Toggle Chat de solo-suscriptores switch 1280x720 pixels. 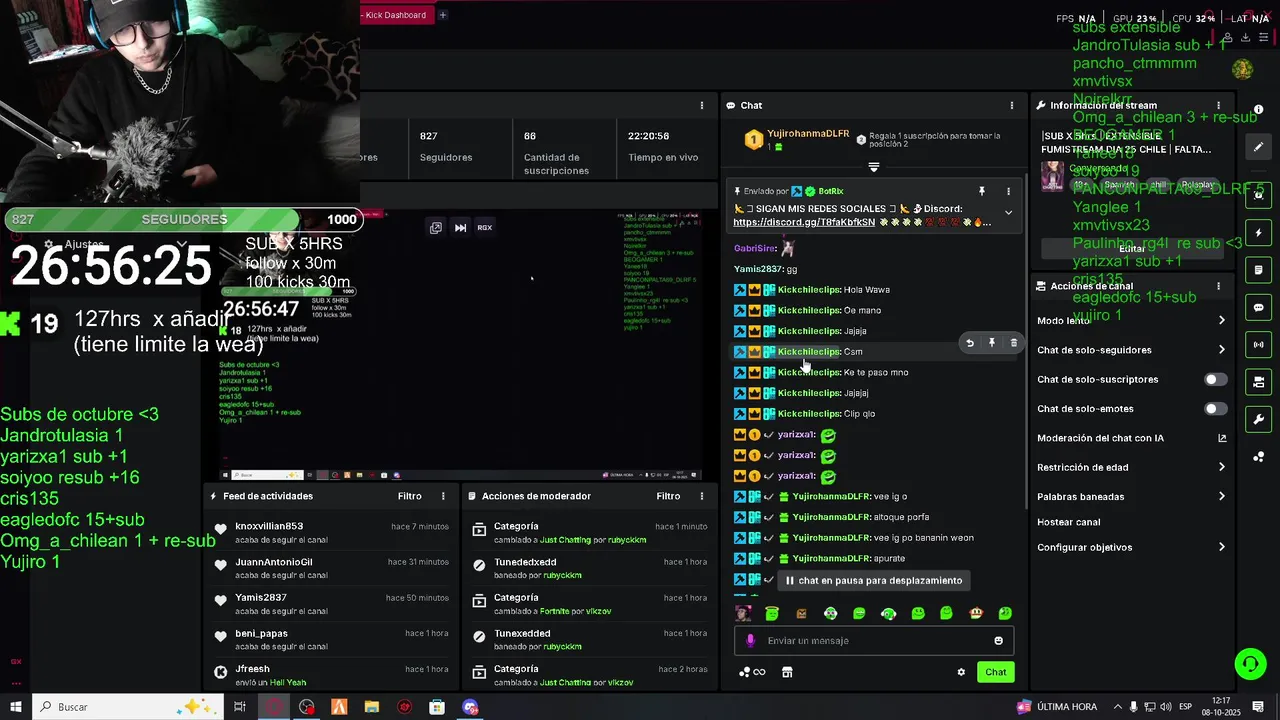pyautogui.click(x=1215, y=380)
